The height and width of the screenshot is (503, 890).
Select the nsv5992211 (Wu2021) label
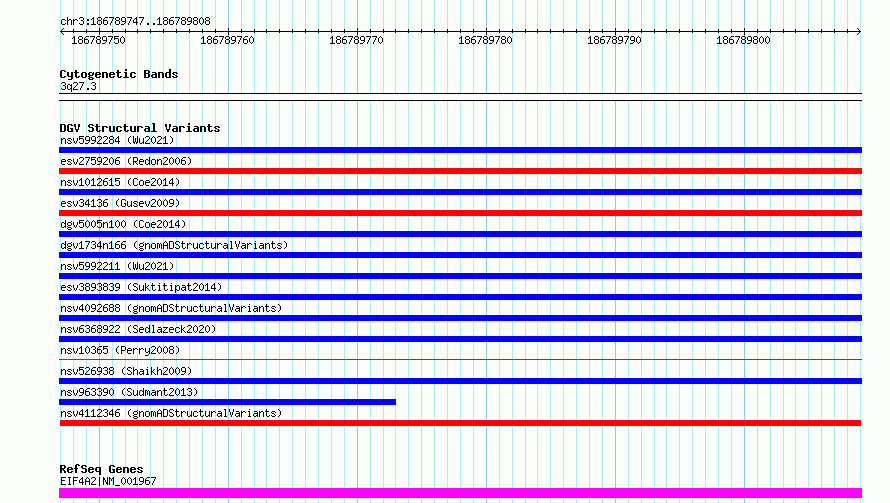tap(117, 266)
